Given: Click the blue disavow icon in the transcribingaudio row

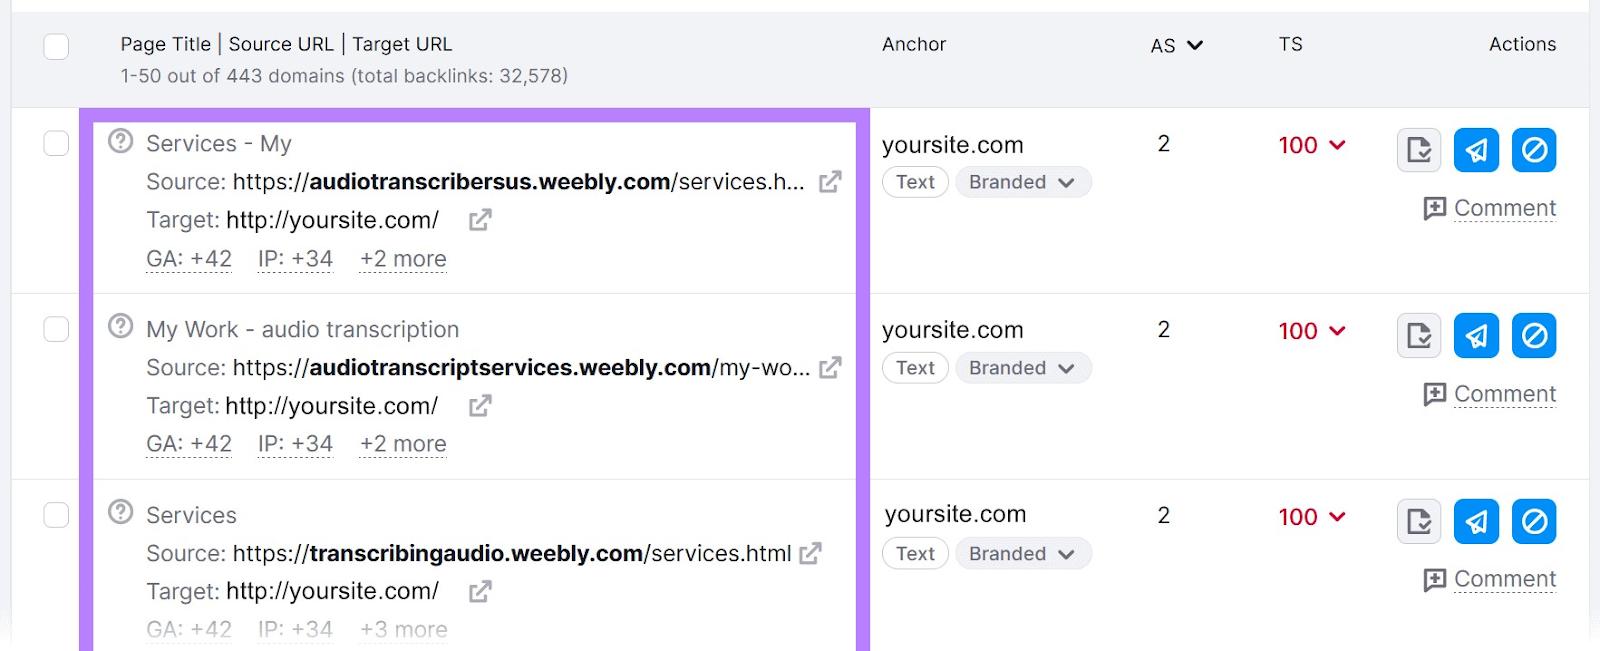Looking at the screenshot, I should 1534,521.
